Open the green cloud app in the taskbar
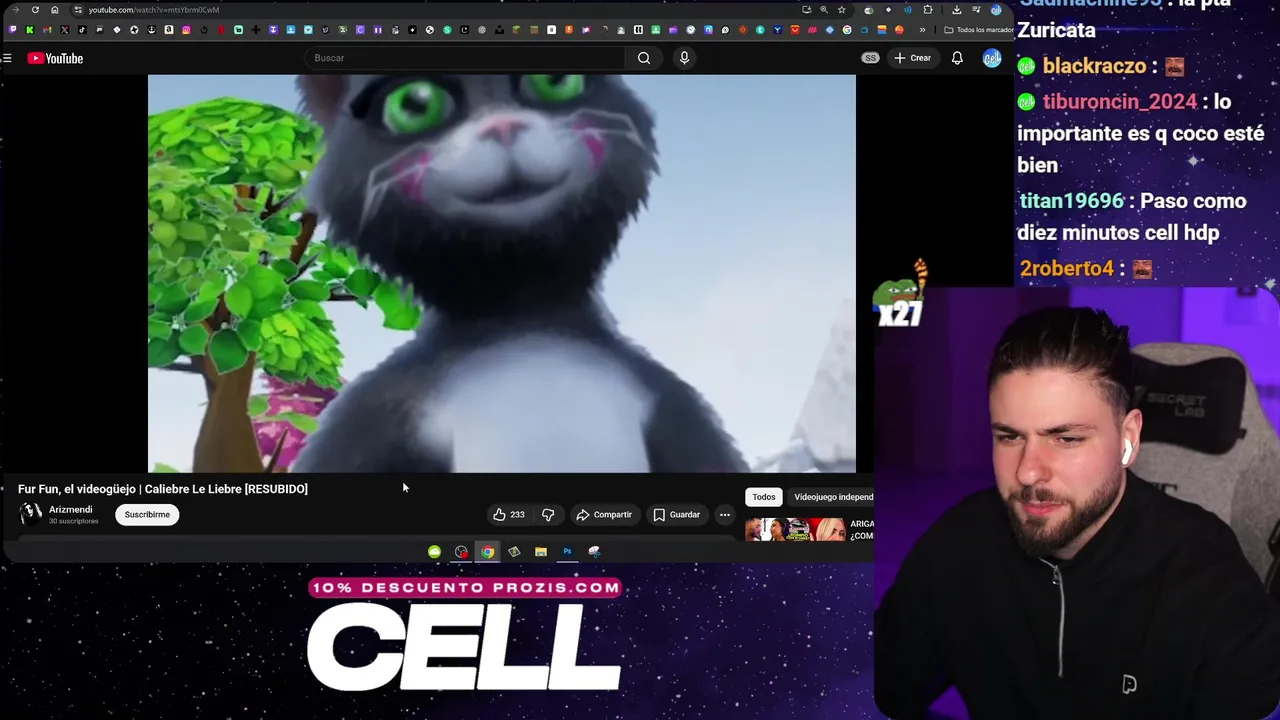Screen dimensions: 1280x720 pos(434,552)
